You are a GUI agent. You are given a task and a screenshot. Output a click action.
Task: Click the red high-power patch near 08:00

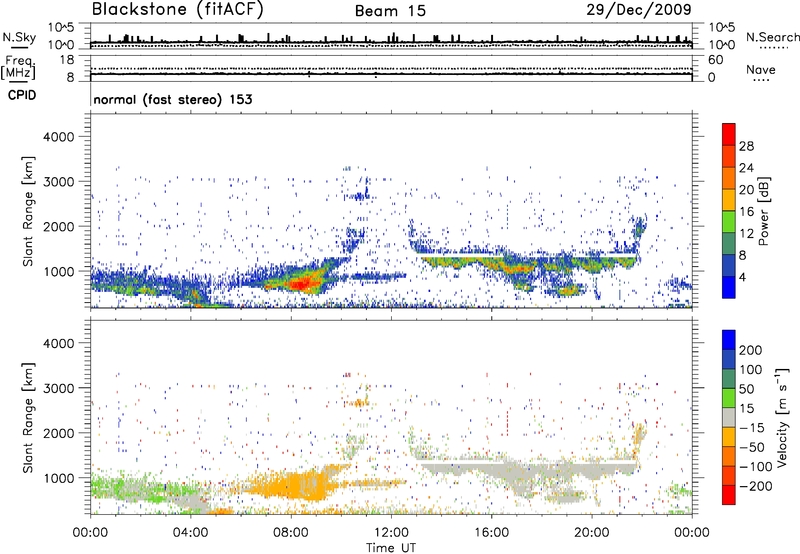point(300,283)
